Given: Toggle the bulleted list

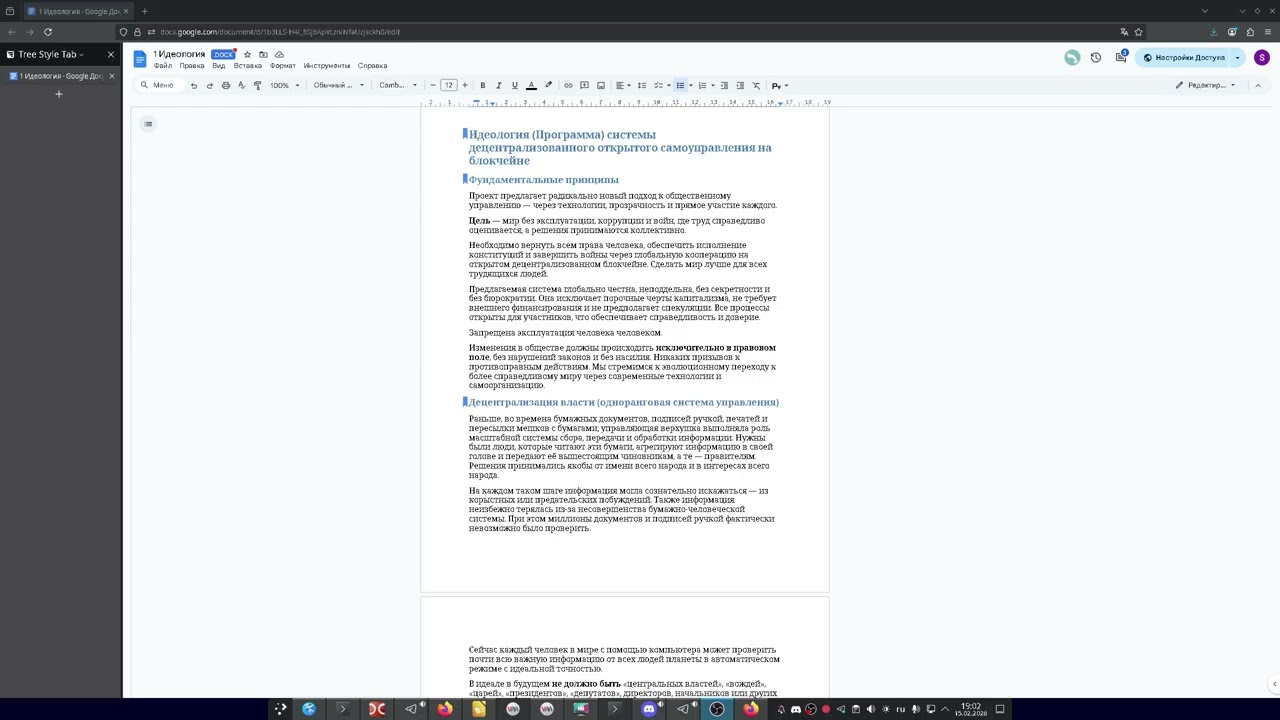Looking at the screenshot, I should [x=680, y=85].
